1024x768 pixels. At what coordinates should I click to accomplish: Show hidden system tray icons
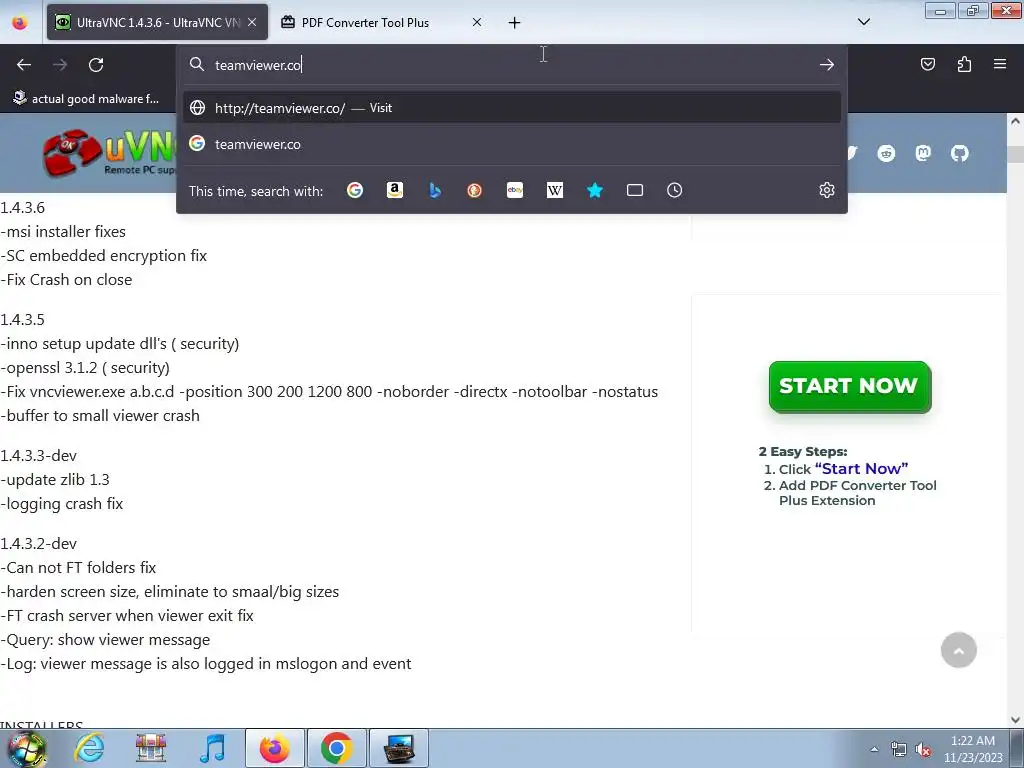[x=874, y=750]
